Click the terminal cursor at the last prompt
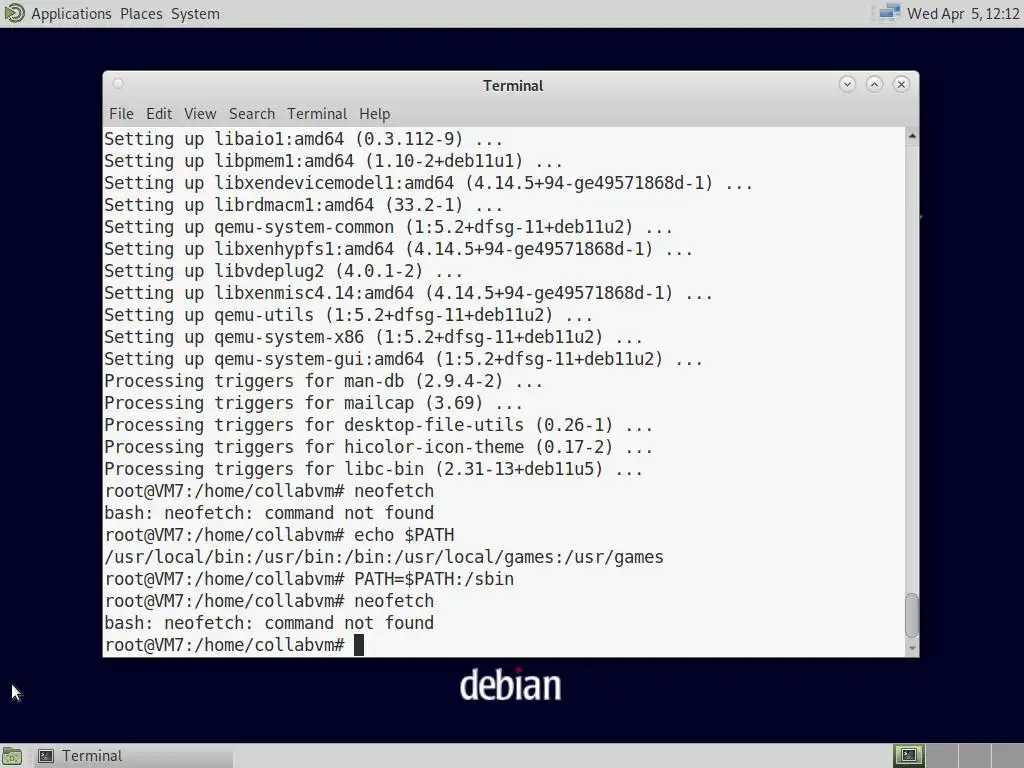Image resolution: width=1024 pixels, height=768 pixels. click(x=359, y=645)
